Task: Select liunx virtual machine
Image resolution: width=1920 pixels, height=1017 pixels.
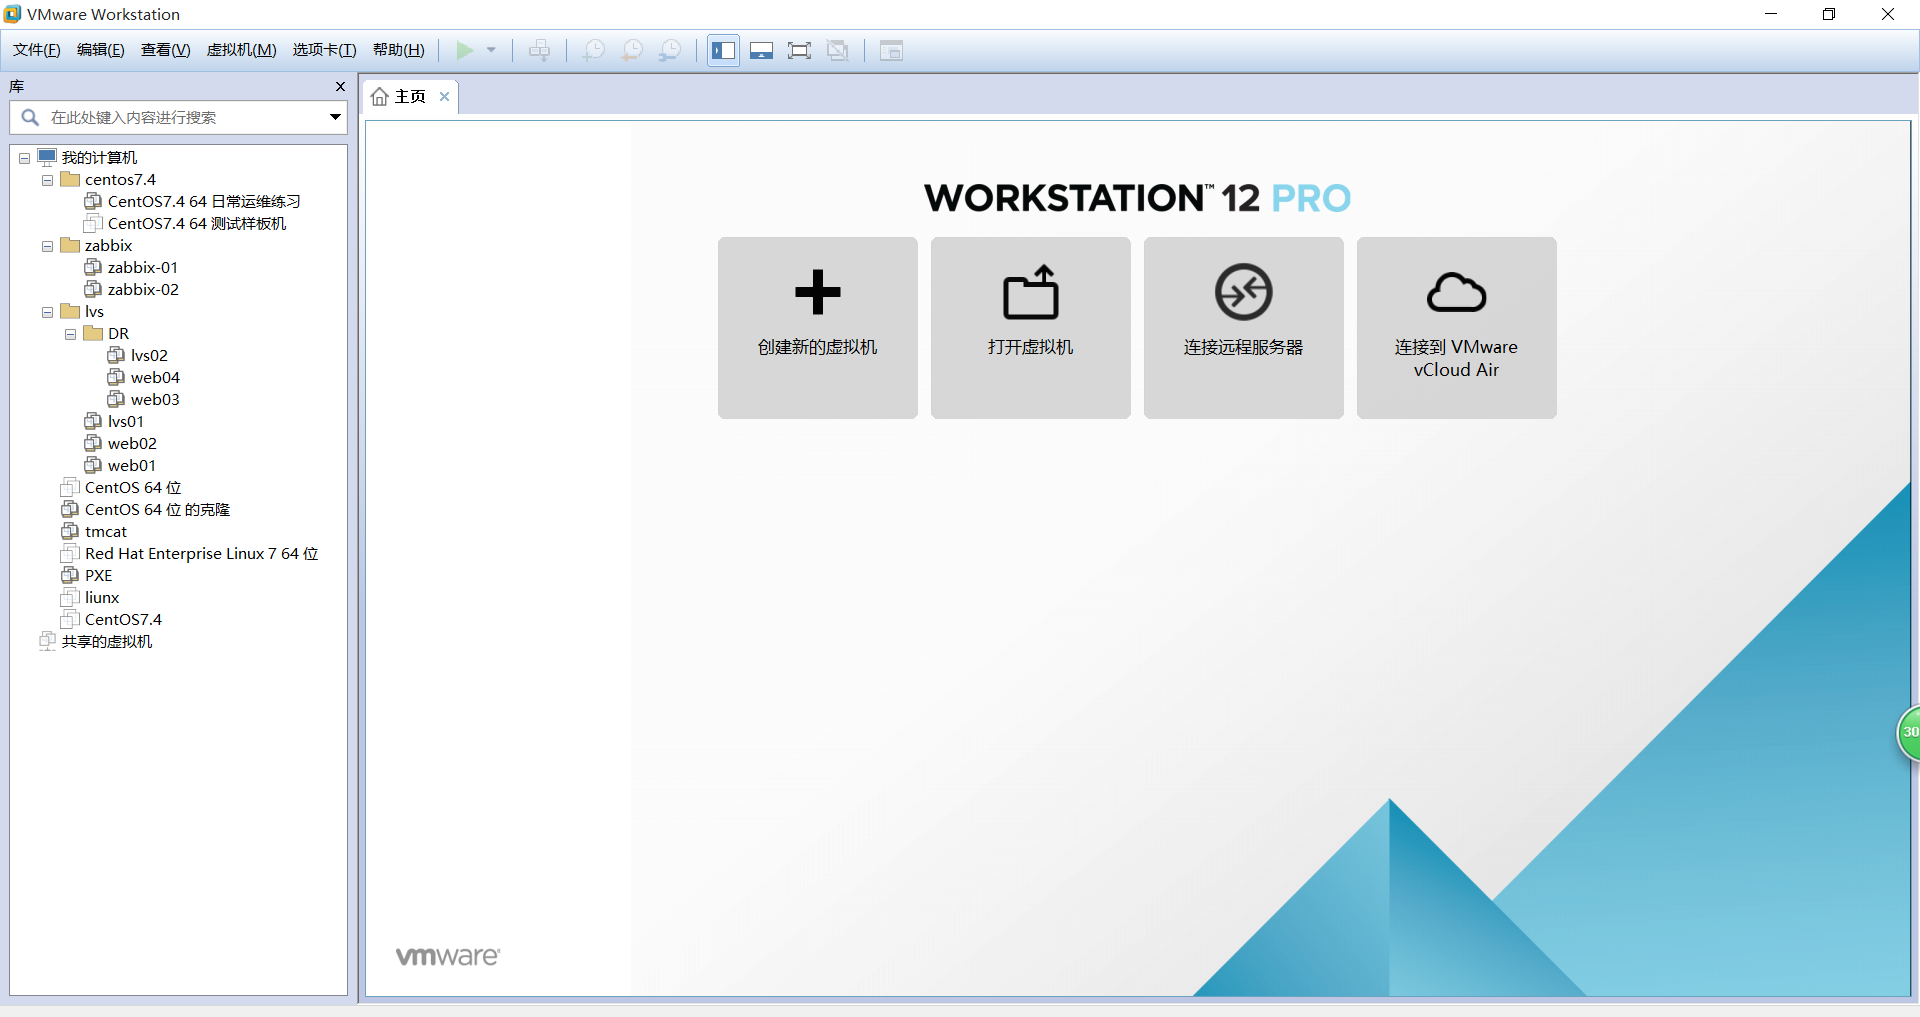Action: (x=102, y=598)
